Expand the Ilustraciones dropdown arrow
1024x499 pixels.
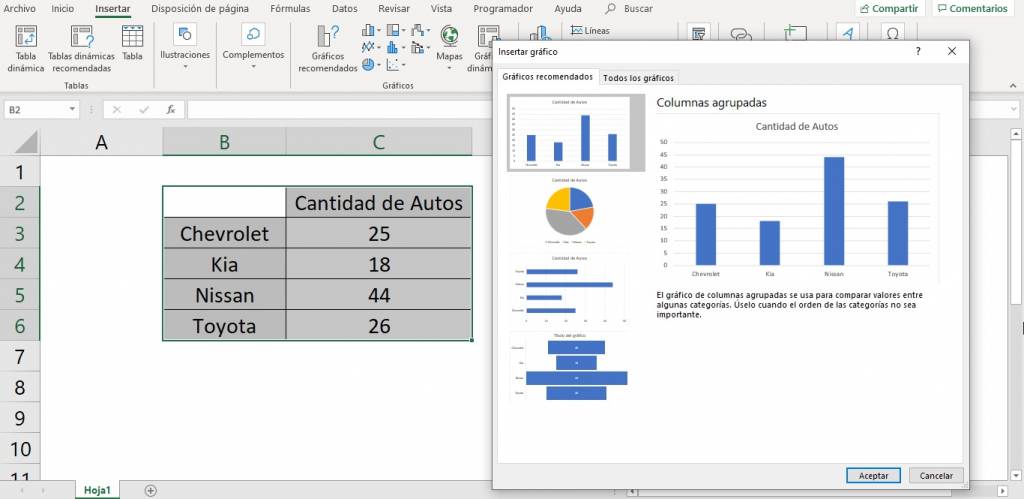(x=185, y=66)
